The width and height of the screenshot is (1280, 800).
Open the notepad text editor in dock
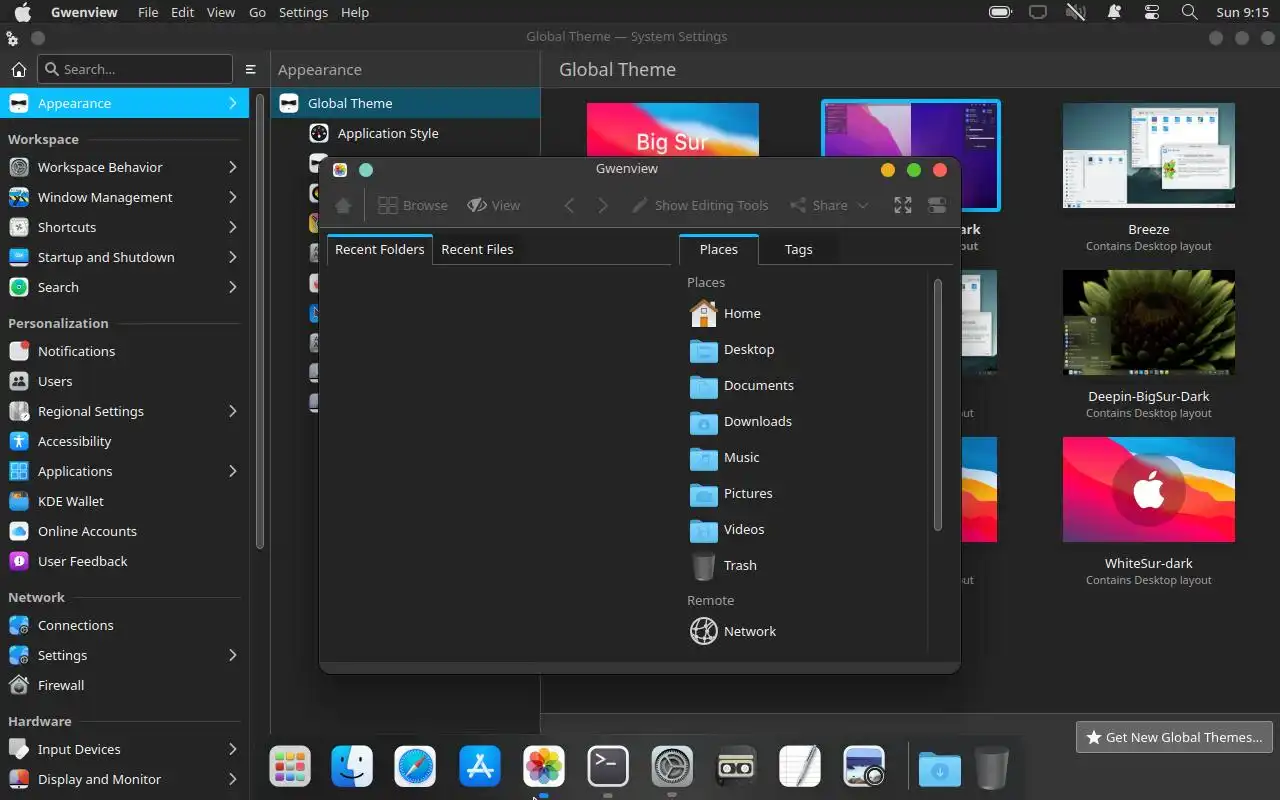[800, 767]
